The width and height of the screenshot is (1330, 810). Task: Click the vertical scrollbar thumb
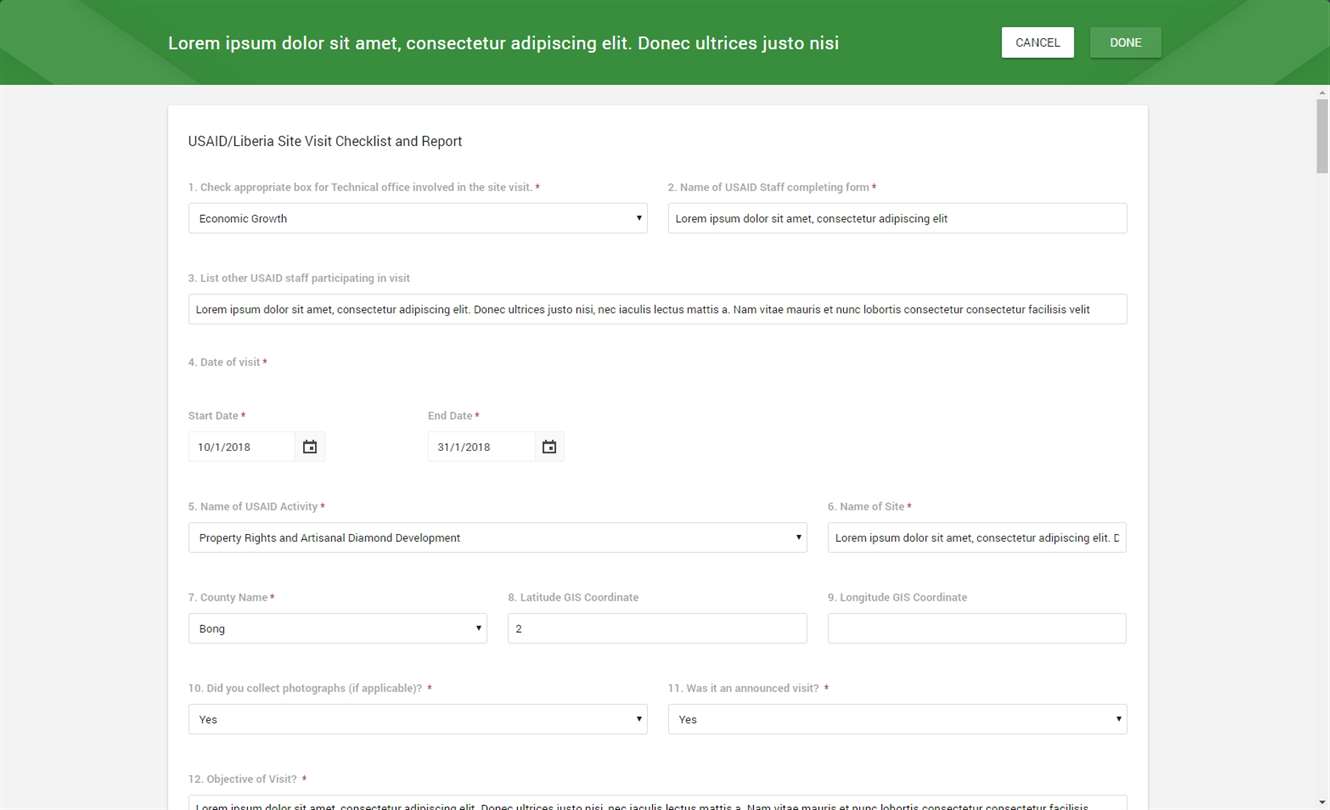1321,136
